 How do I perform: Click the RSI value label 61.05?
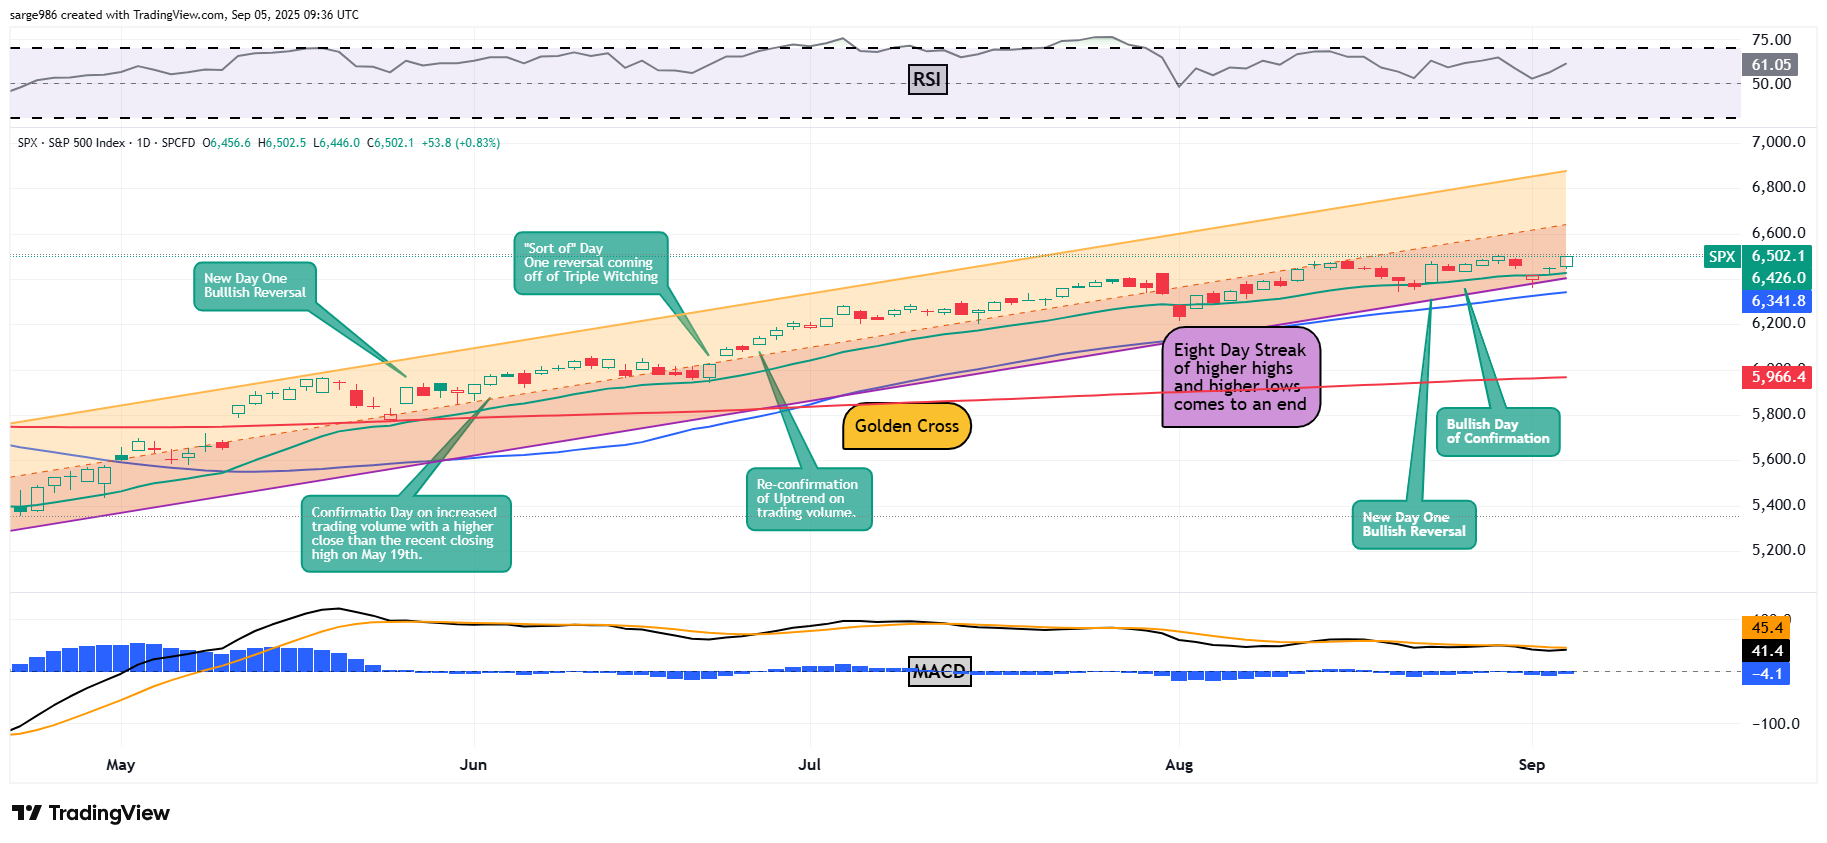pos(1771,65)
